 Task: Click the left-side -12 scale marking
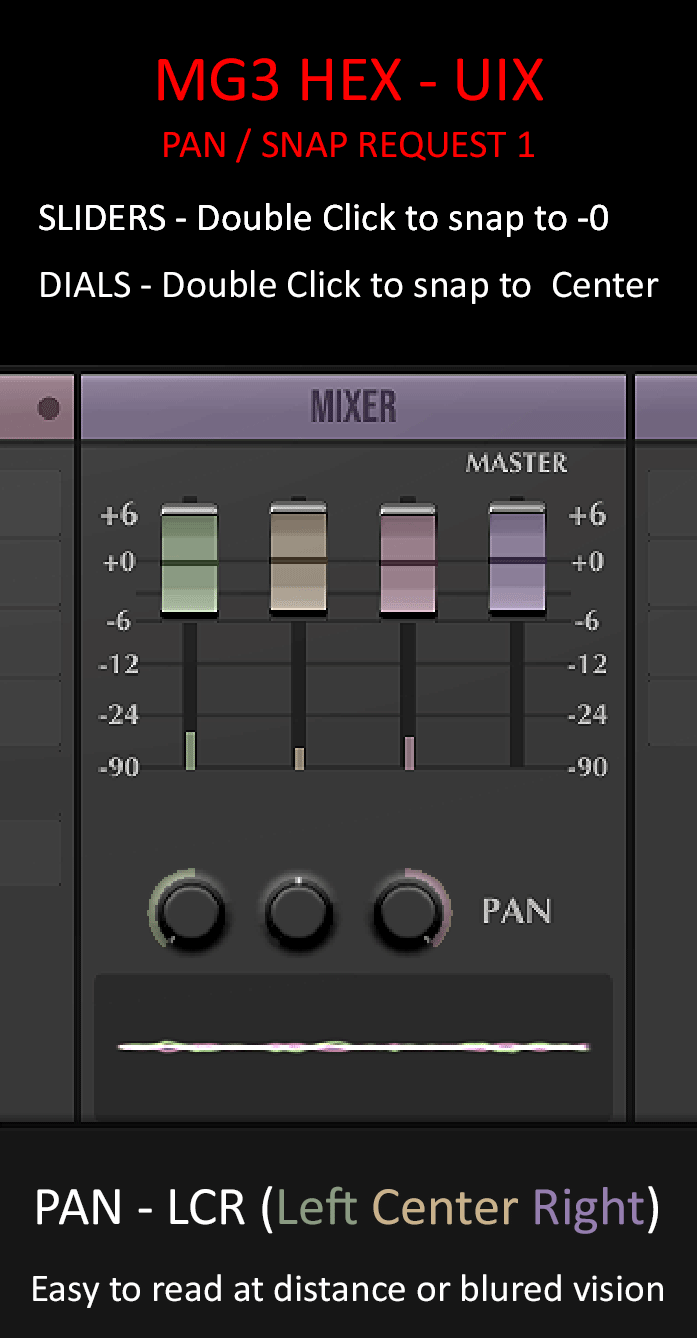coord(118,664)
